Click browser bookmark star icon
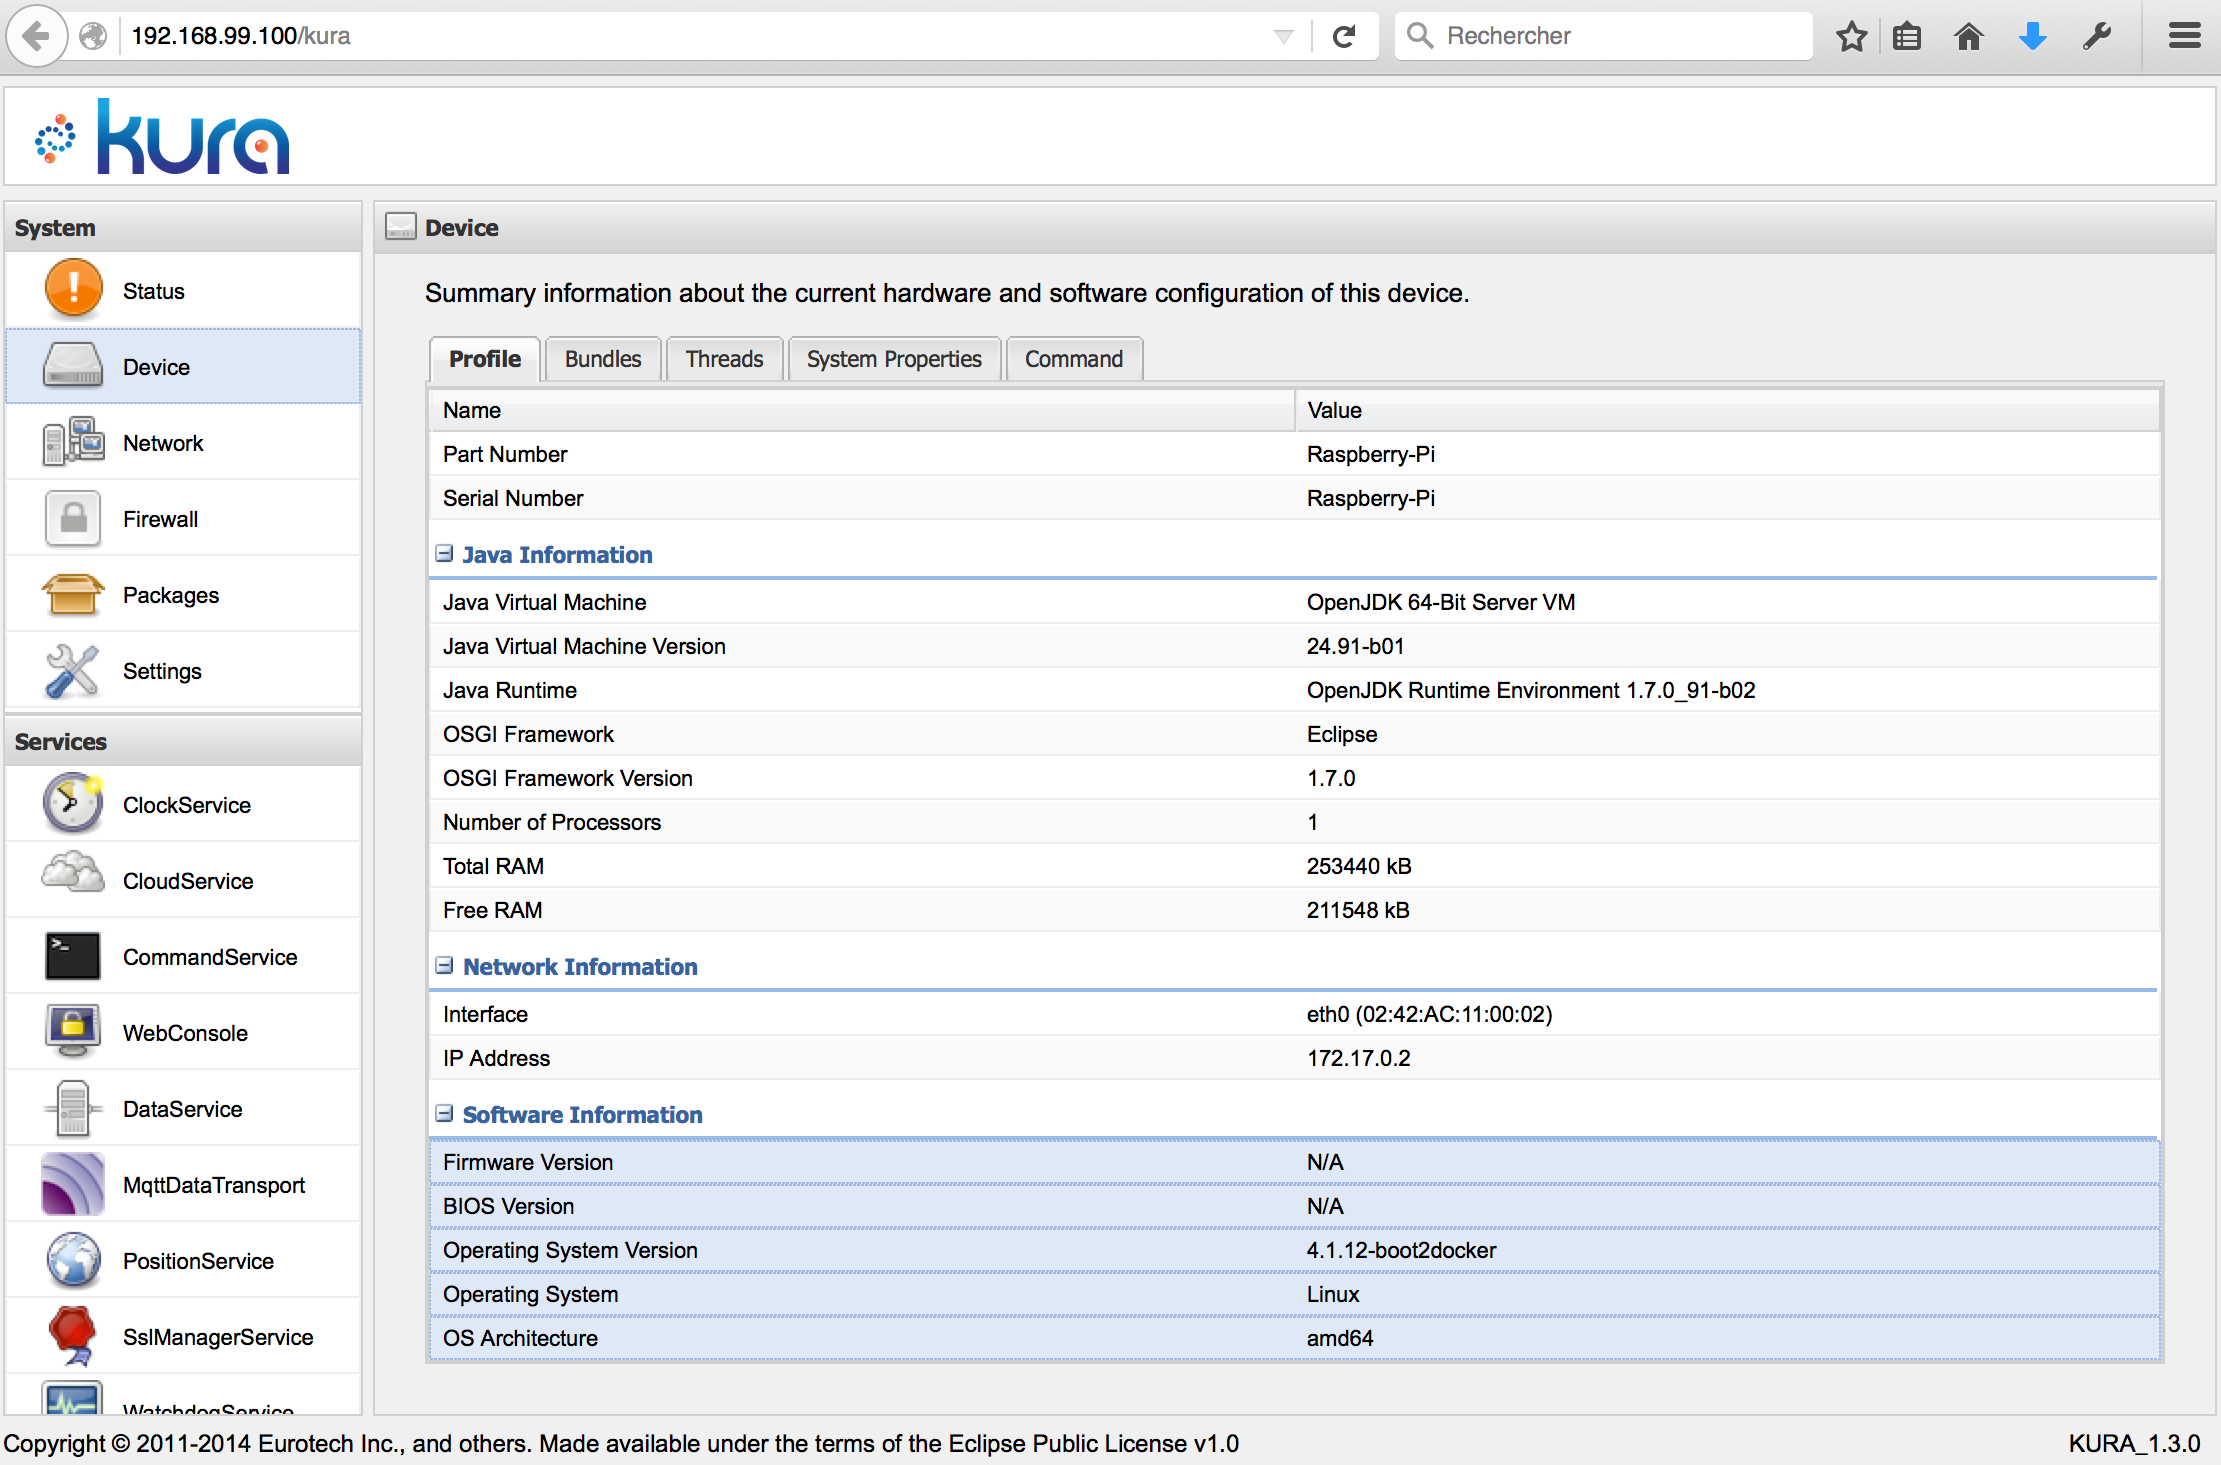Image resolution: width=2221 pixels, height=1465 pixels. pyautogui.click(x=1851, y=37)
